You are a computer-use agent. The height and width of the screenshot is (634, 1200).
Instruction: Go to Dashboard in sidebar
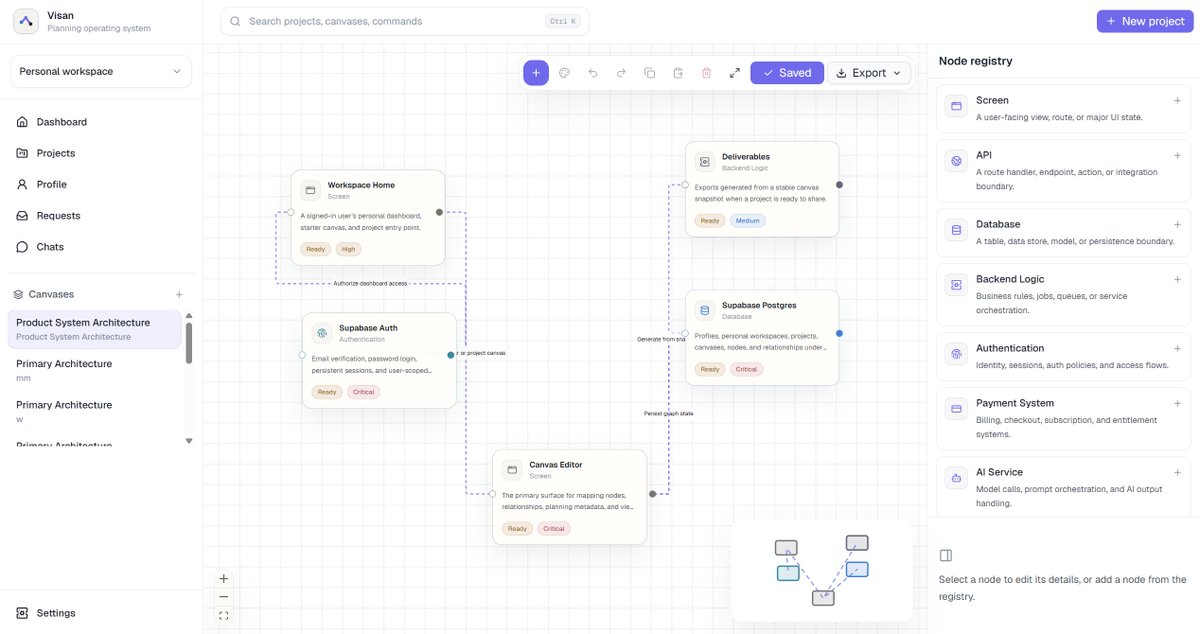[x=101, y=122]
